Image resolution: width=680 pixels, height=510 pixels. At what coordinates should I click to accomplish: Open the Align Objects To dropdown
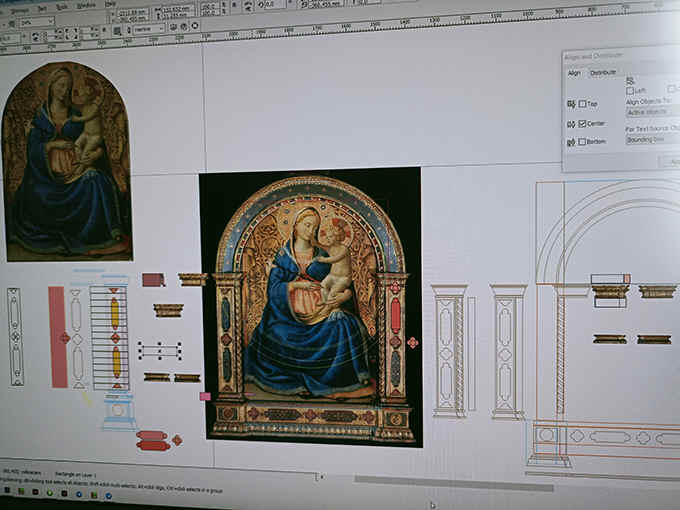(653, 112)
